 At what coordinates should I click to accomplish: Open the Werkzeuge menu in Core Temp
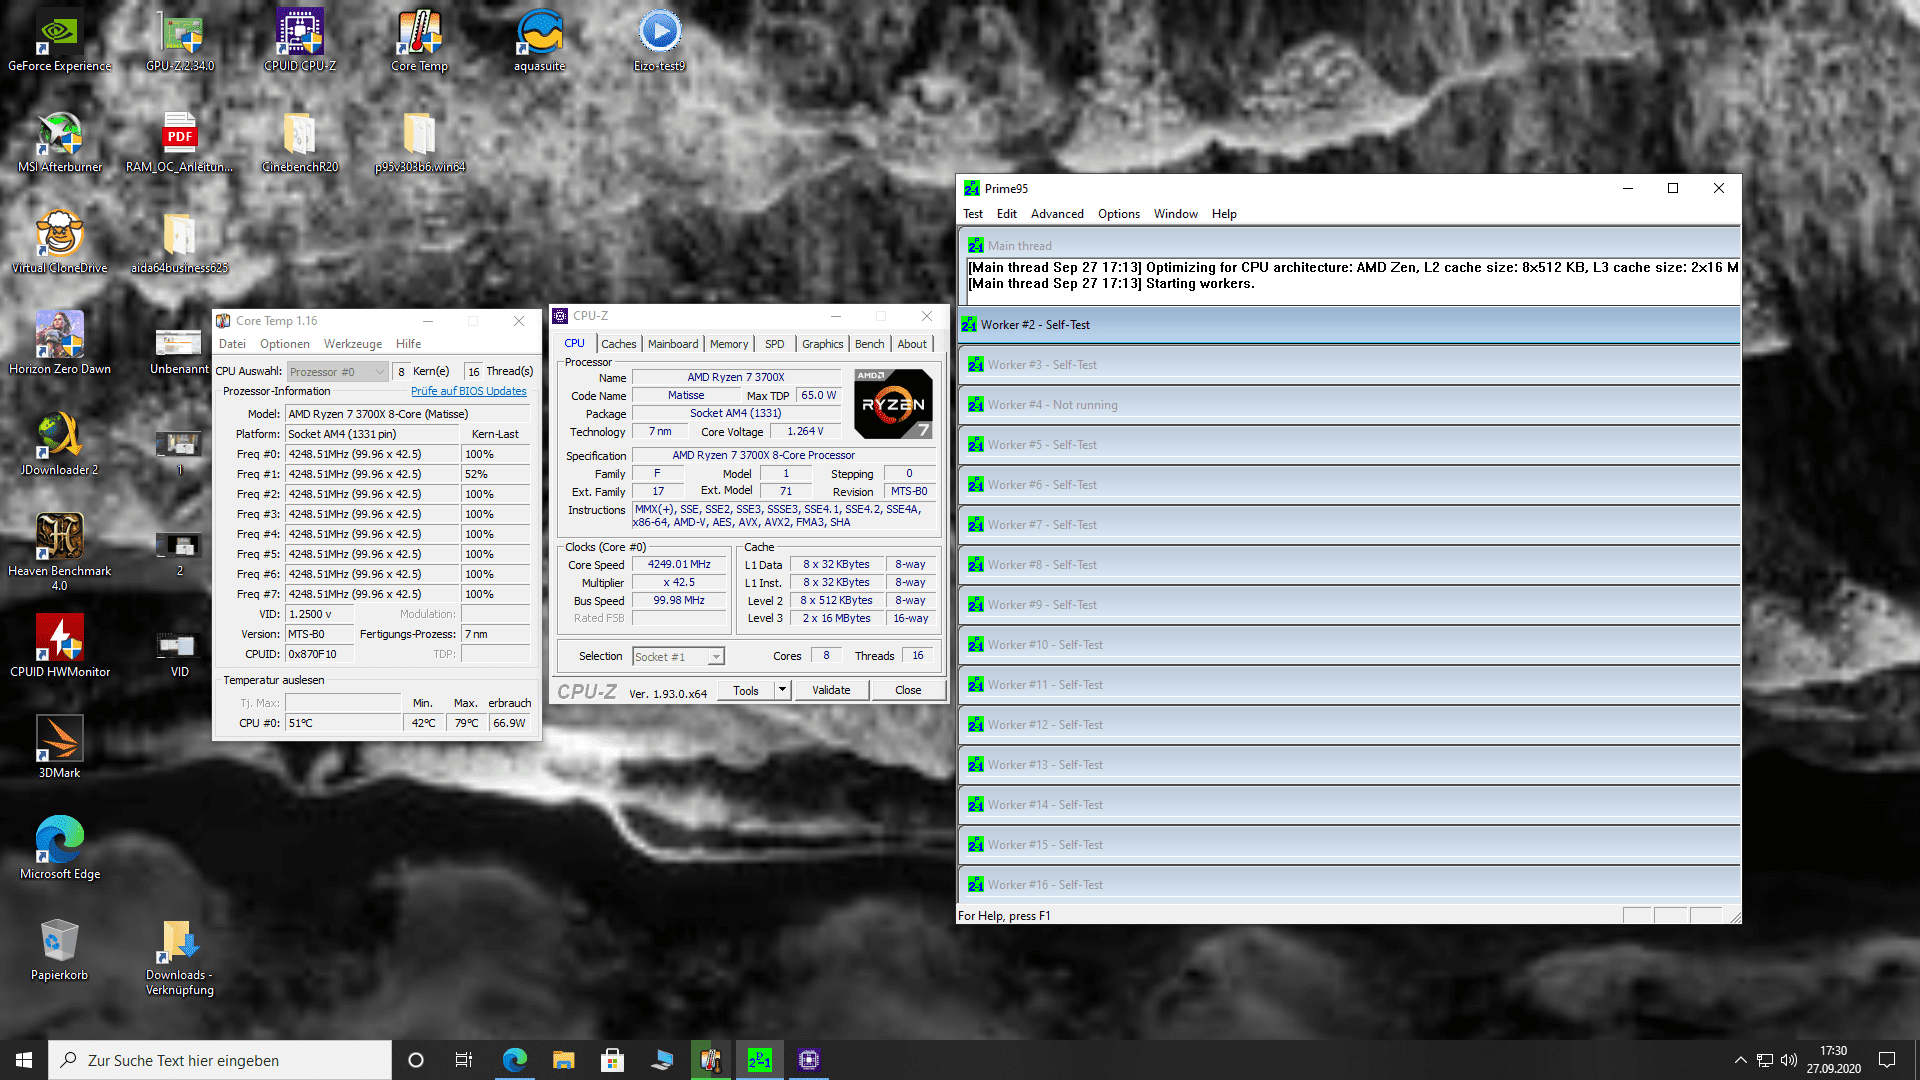[352, 344]
